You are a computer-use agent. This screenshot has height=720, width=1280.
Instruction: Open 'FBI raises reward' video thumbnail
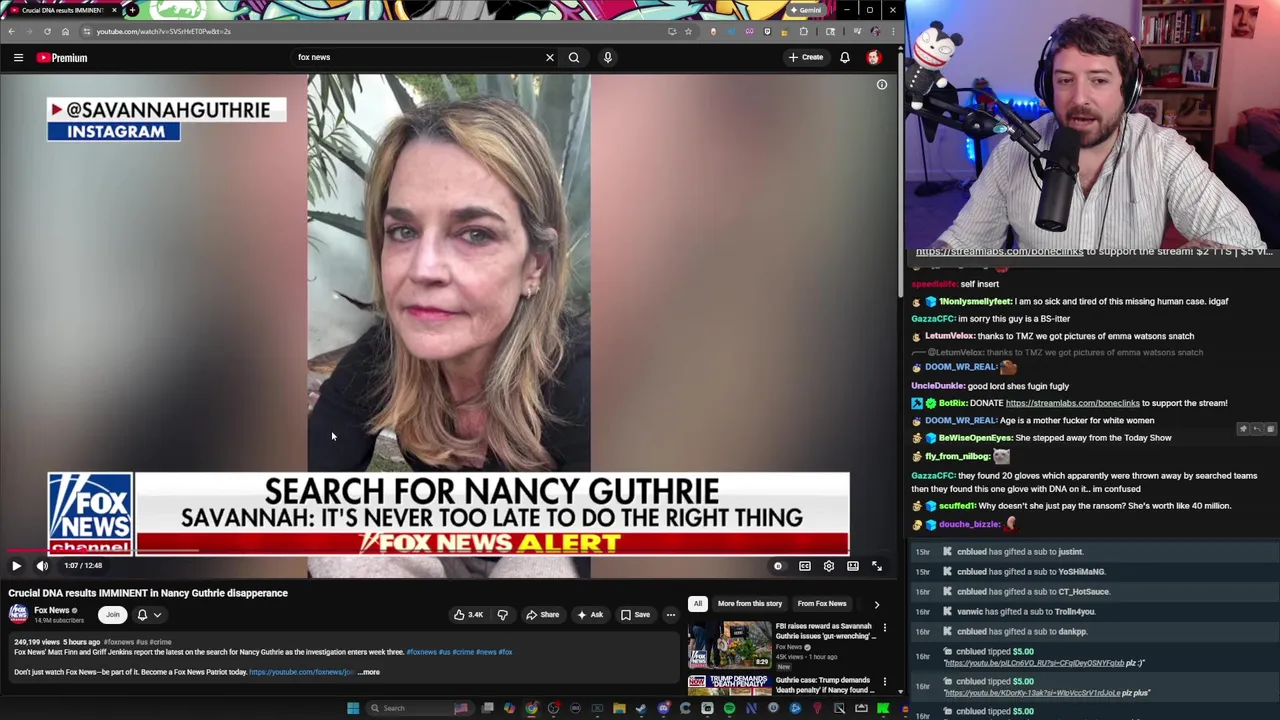pos(730,644)
